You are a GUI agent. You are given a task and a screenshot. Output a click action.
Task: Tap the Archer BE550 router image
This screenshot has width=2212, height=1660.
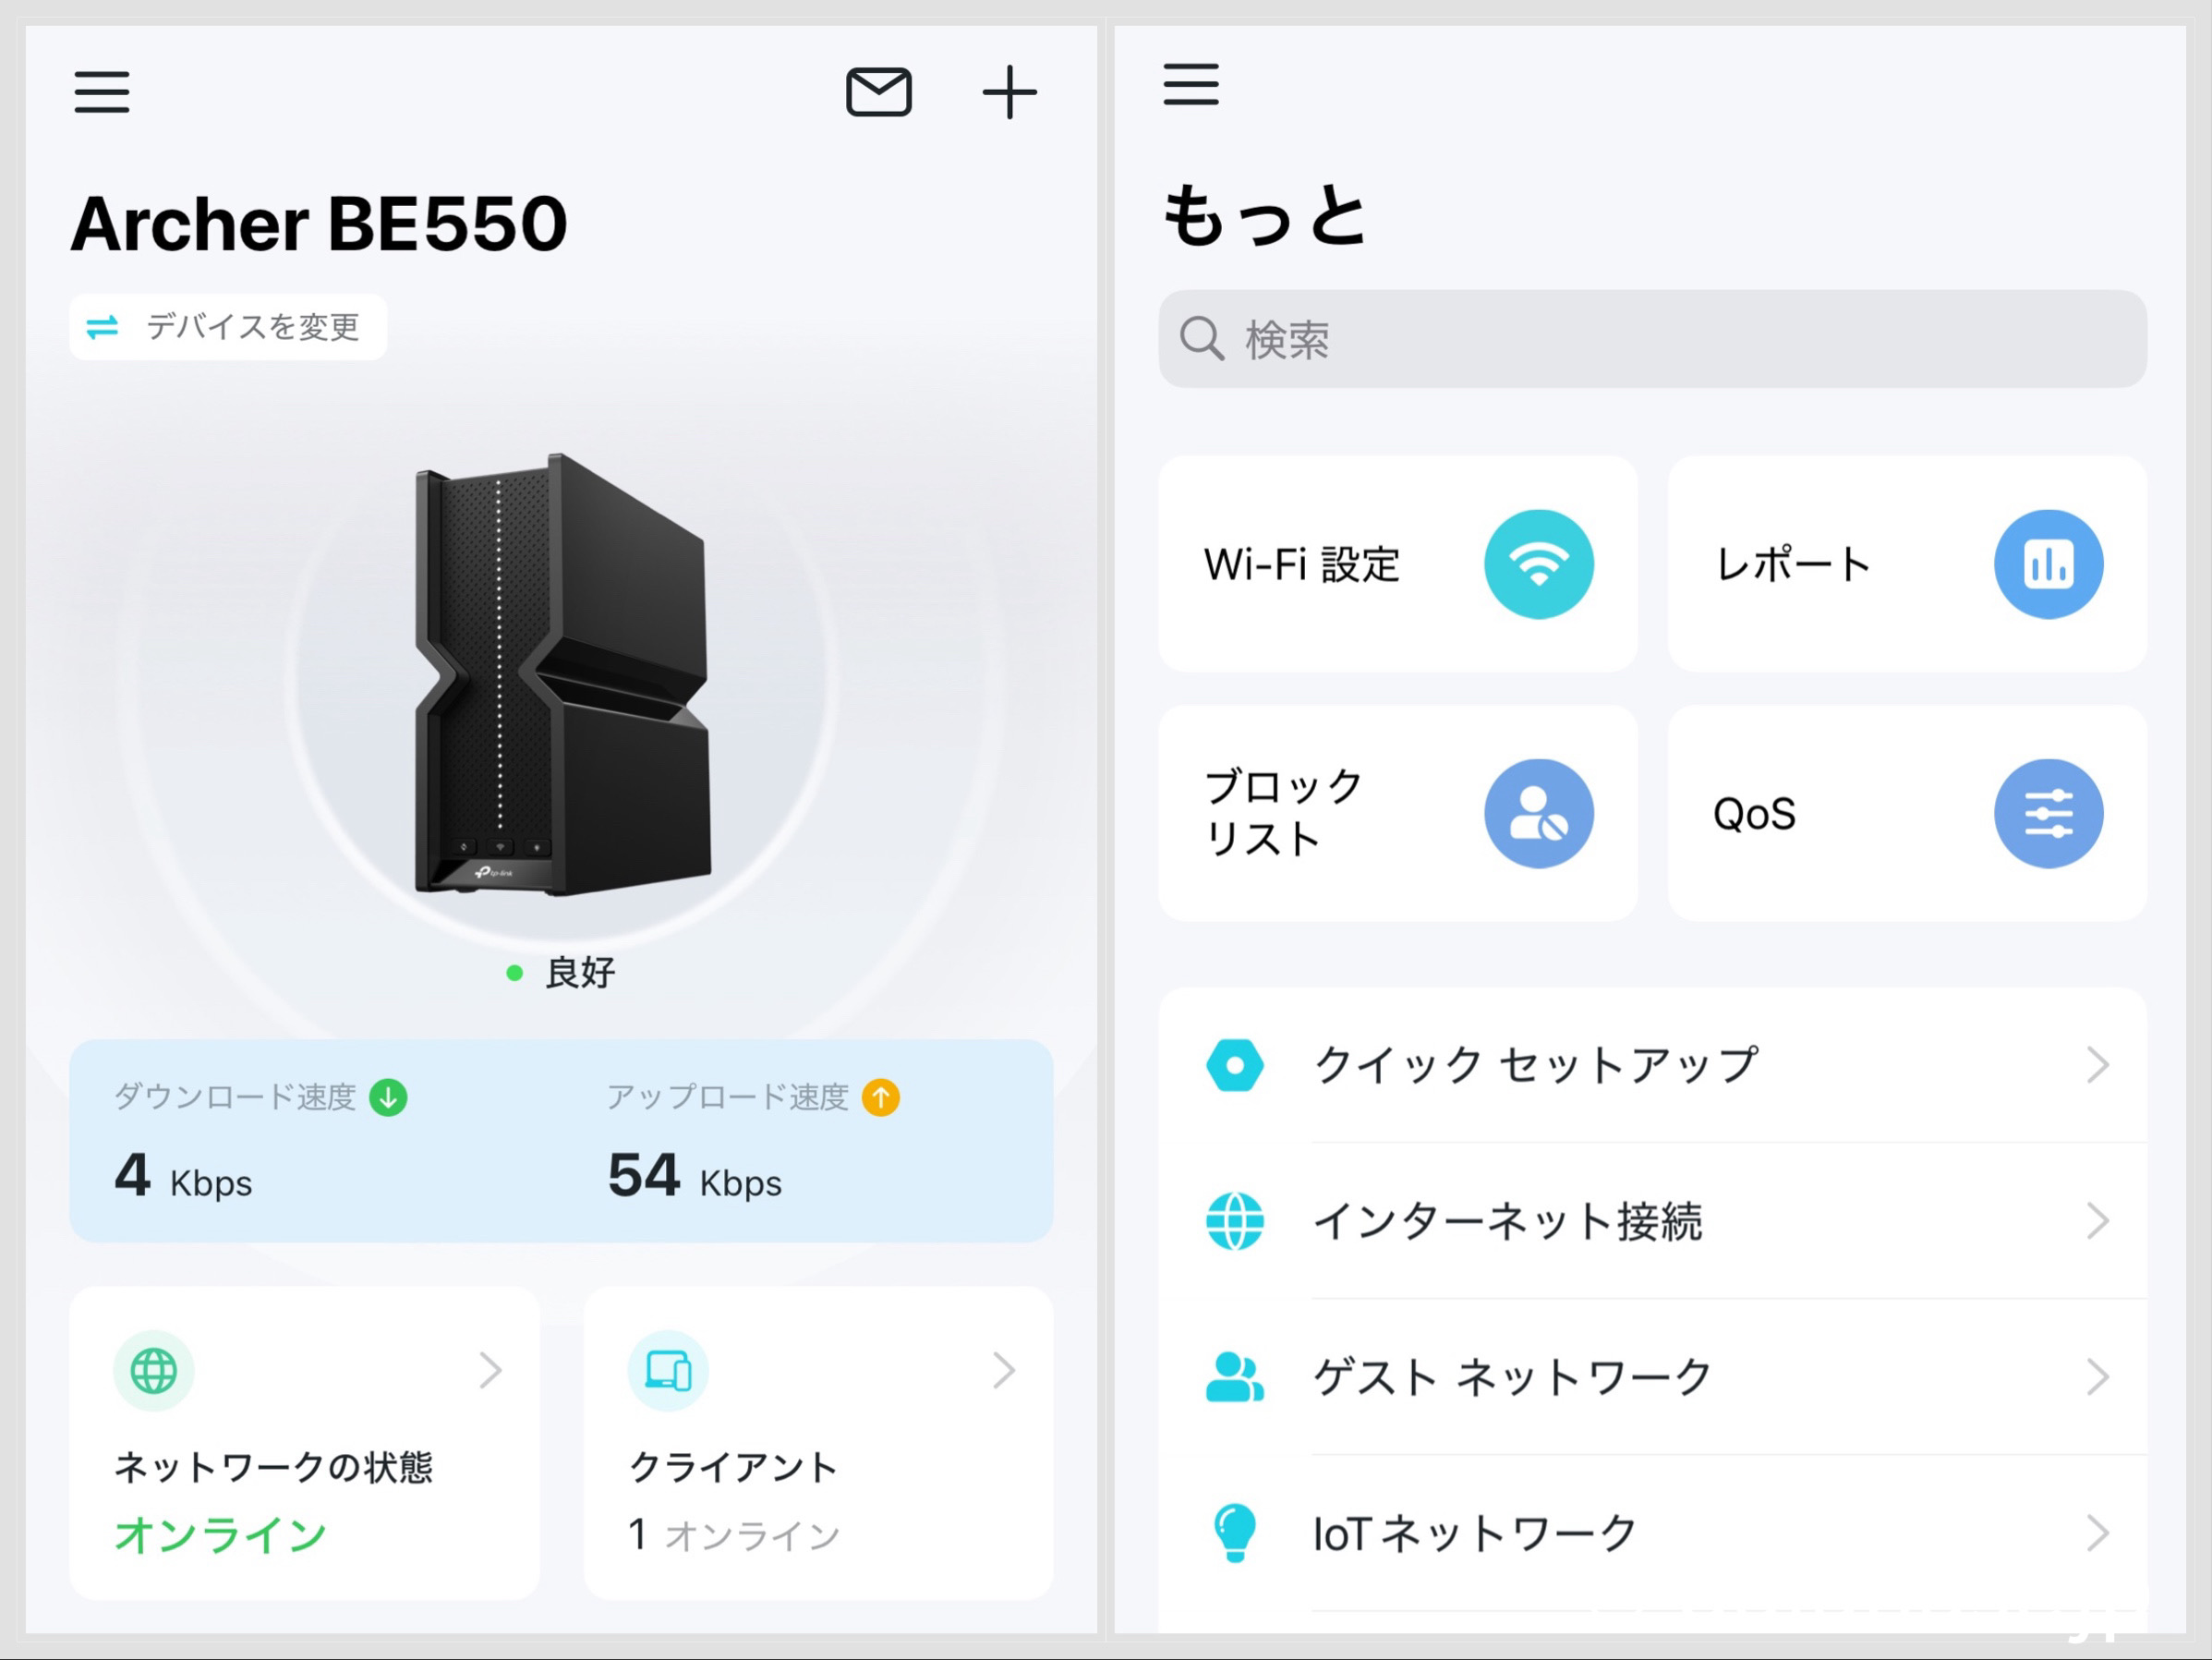[x=562, y=673]
